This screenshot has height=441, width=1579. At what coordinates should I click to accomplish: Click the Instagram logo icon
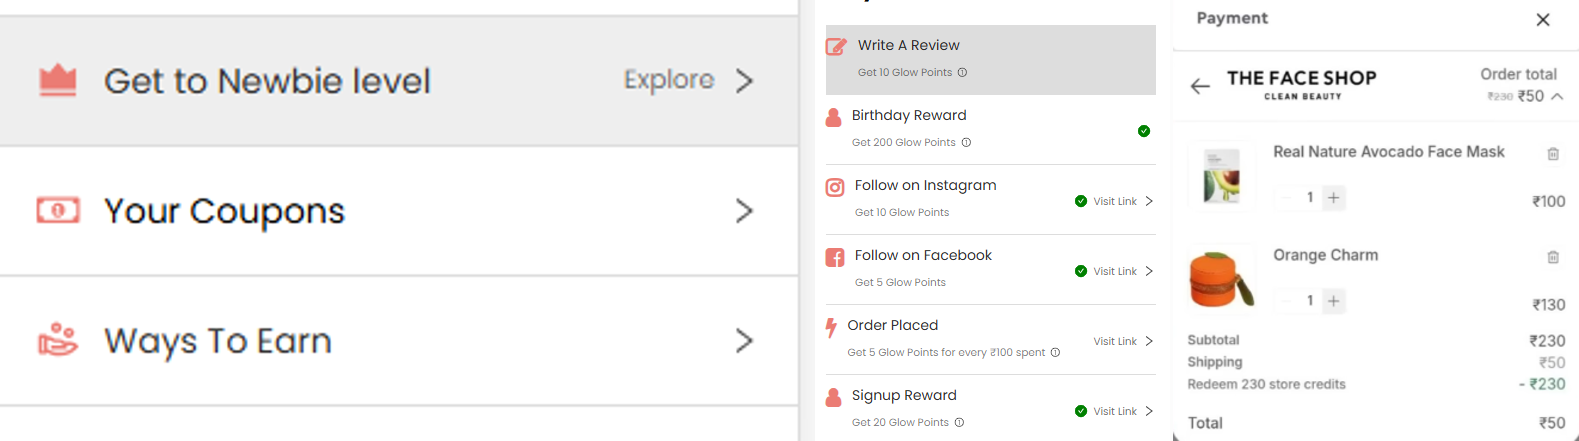835,187
